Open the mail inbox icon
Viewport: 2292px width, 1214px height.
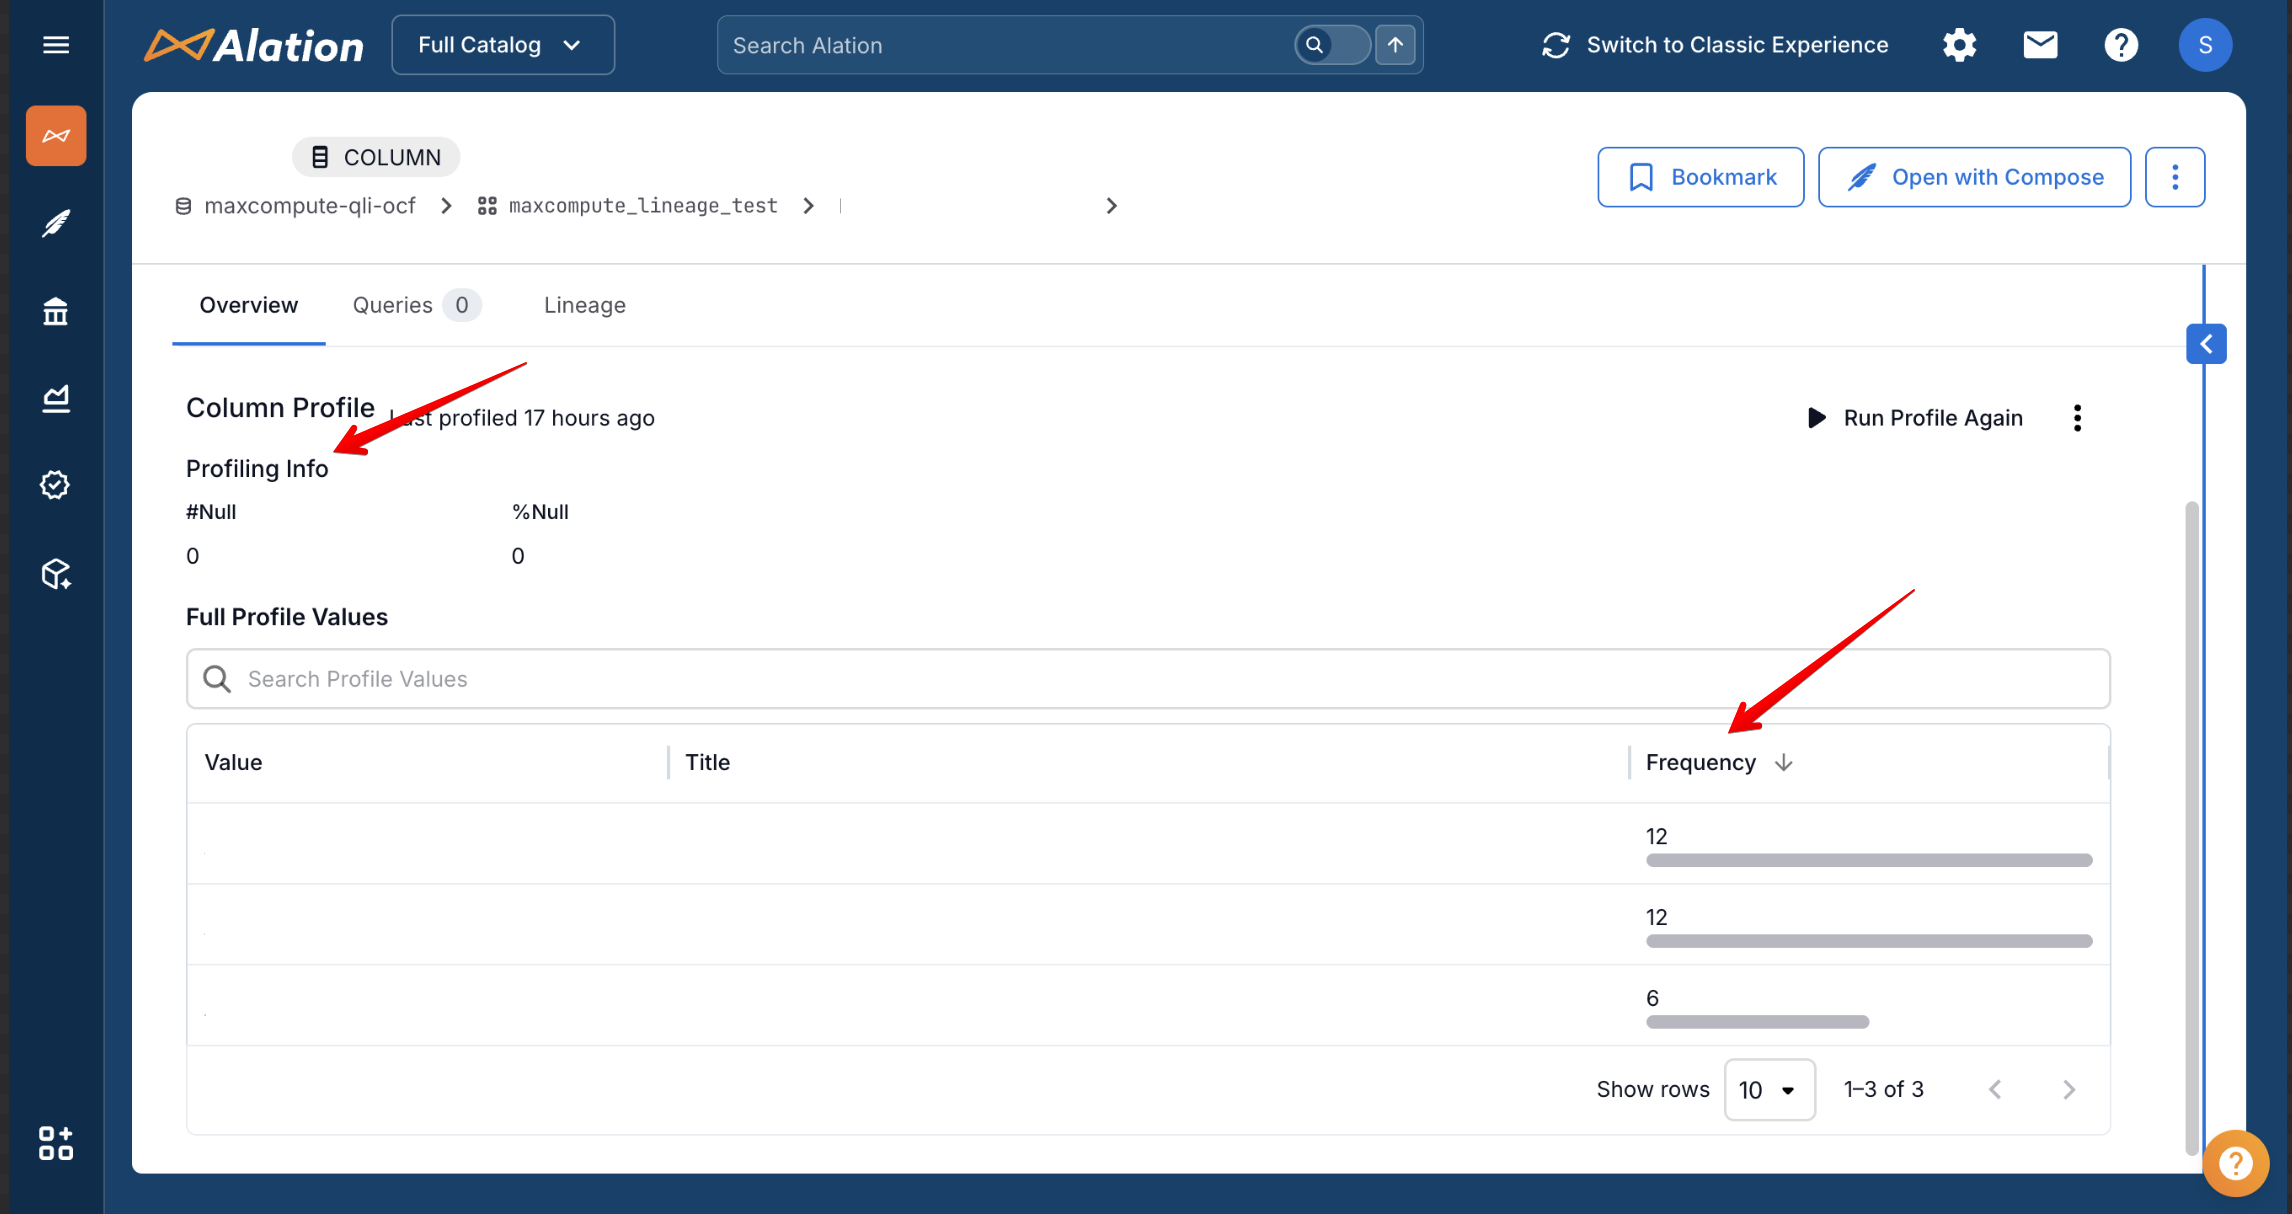2040,45
